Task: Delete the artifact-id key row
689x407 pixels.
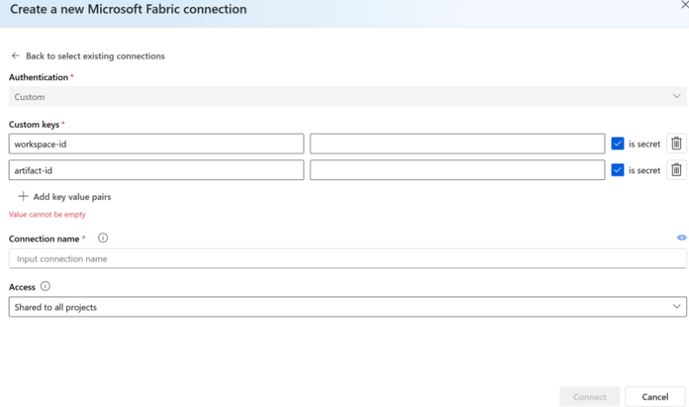Action: 676,170
